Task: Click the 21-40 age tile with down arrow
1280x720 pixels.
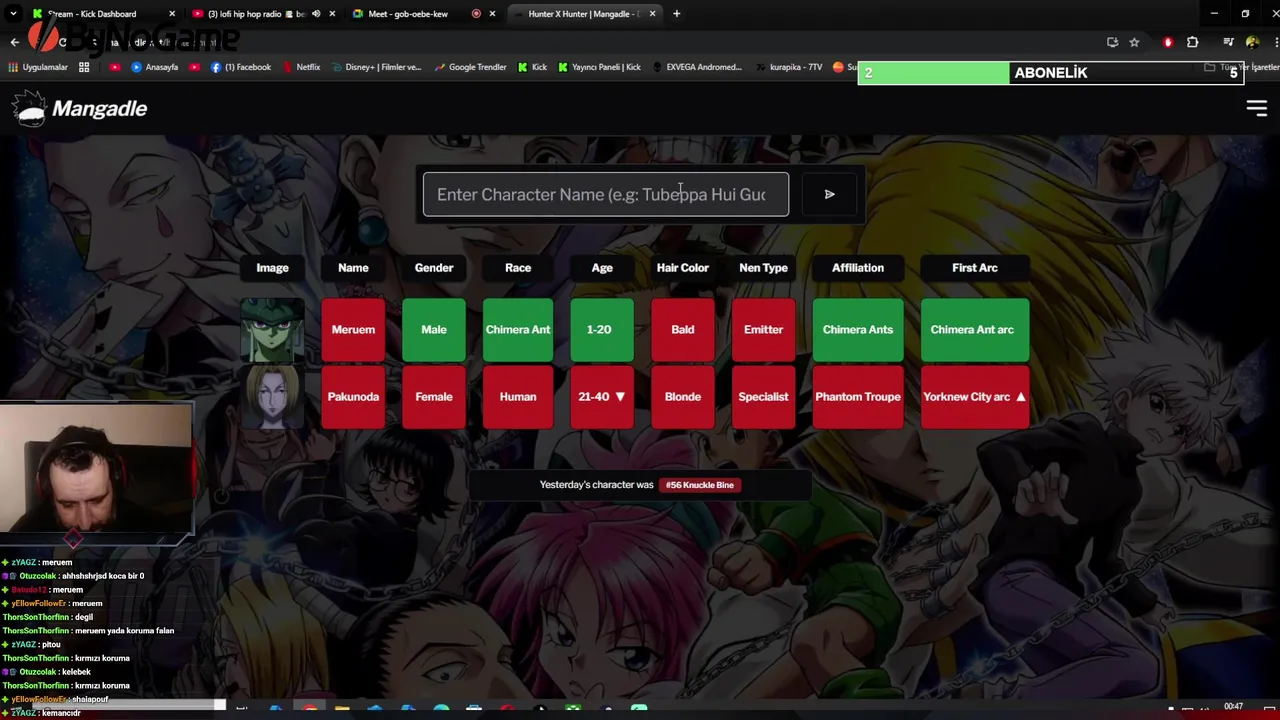Action: 602,397
